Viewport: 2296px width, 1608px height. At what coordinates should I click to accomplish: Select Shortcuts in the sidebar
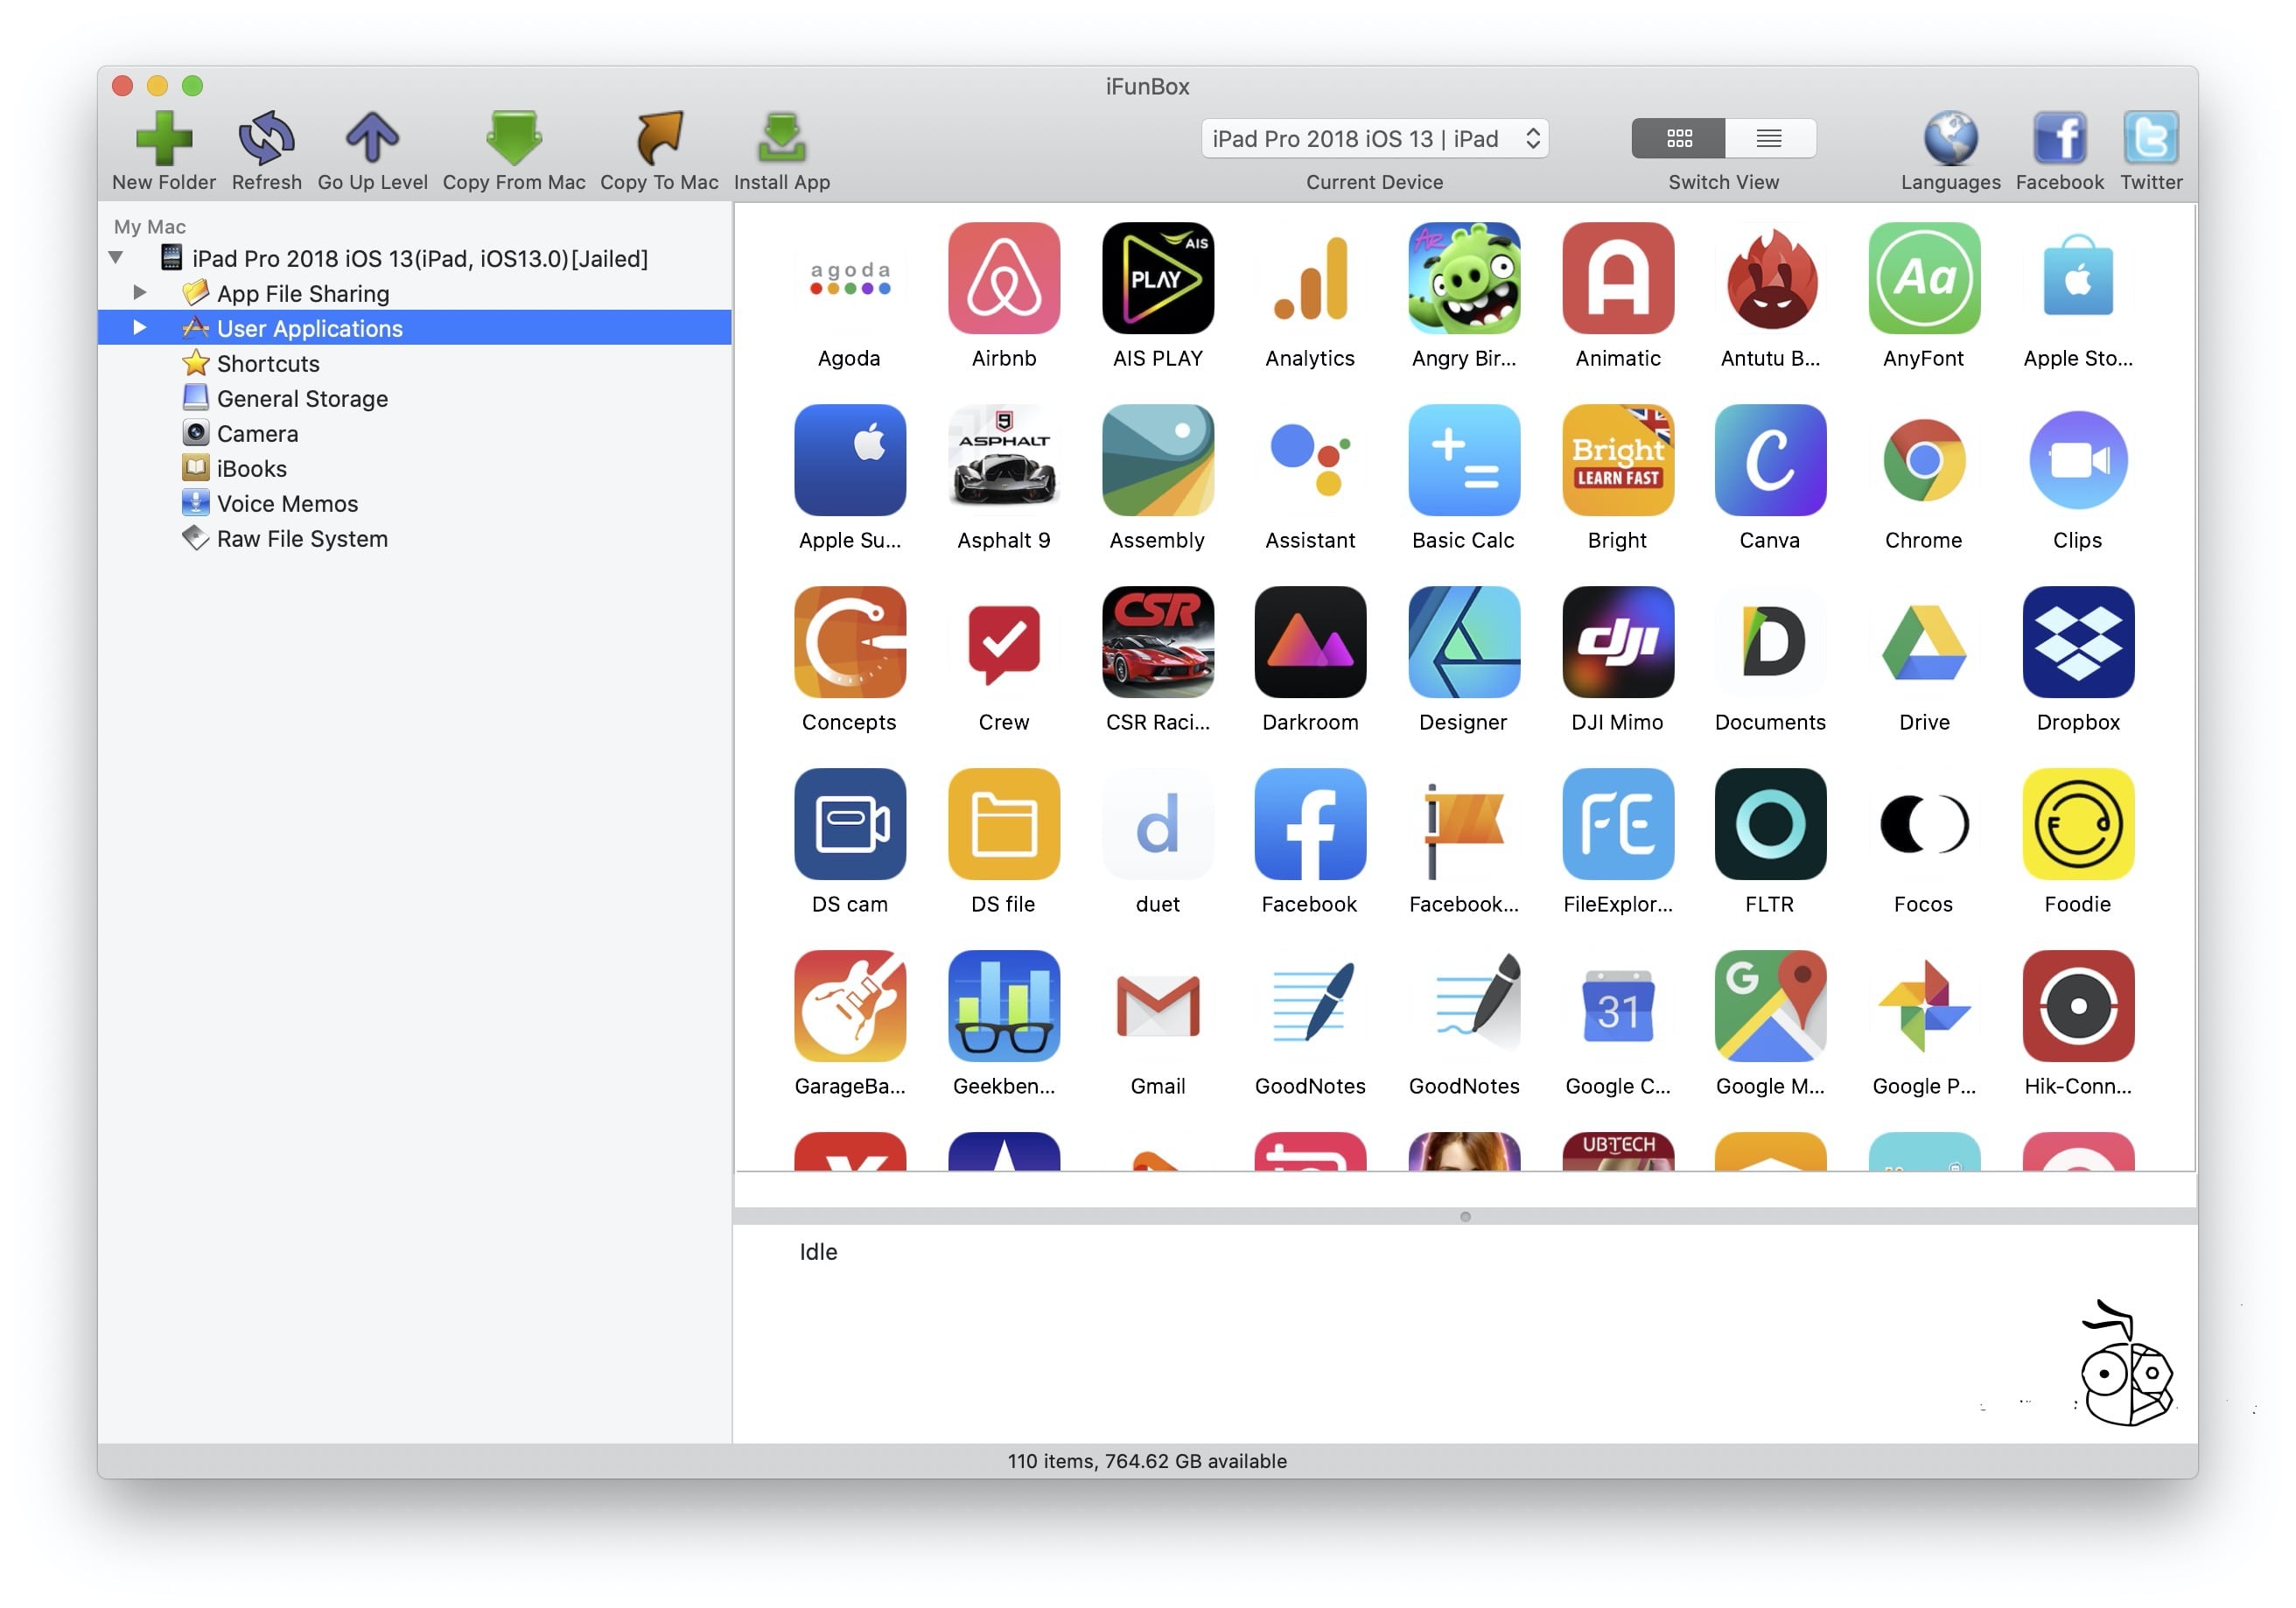[268, 363]
